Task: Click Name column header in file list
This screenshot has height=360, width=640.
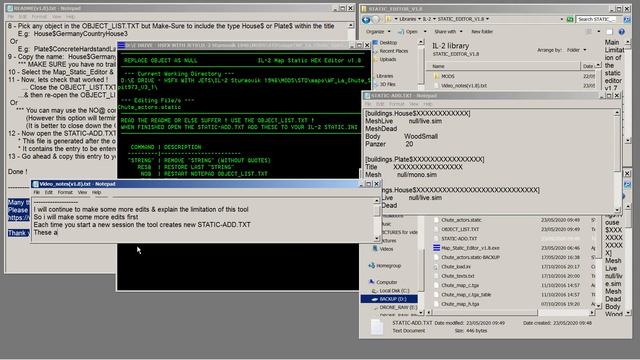Action: (x=504, y=66)
